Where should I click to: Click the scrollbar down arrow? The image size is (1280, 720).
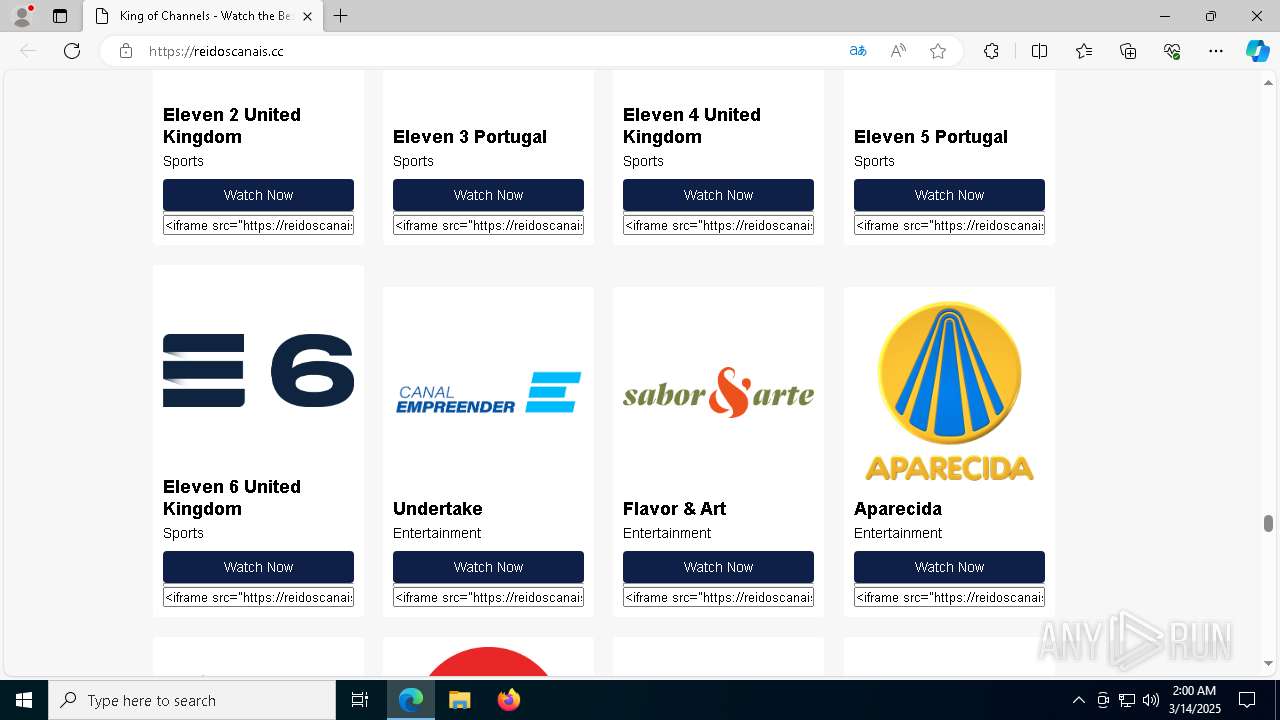tap(1268, 663)
